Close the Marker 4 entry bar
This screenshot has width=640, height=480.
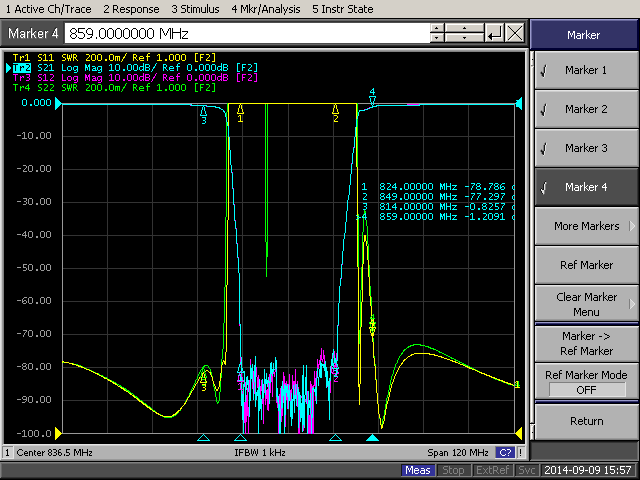coord(515,34)
